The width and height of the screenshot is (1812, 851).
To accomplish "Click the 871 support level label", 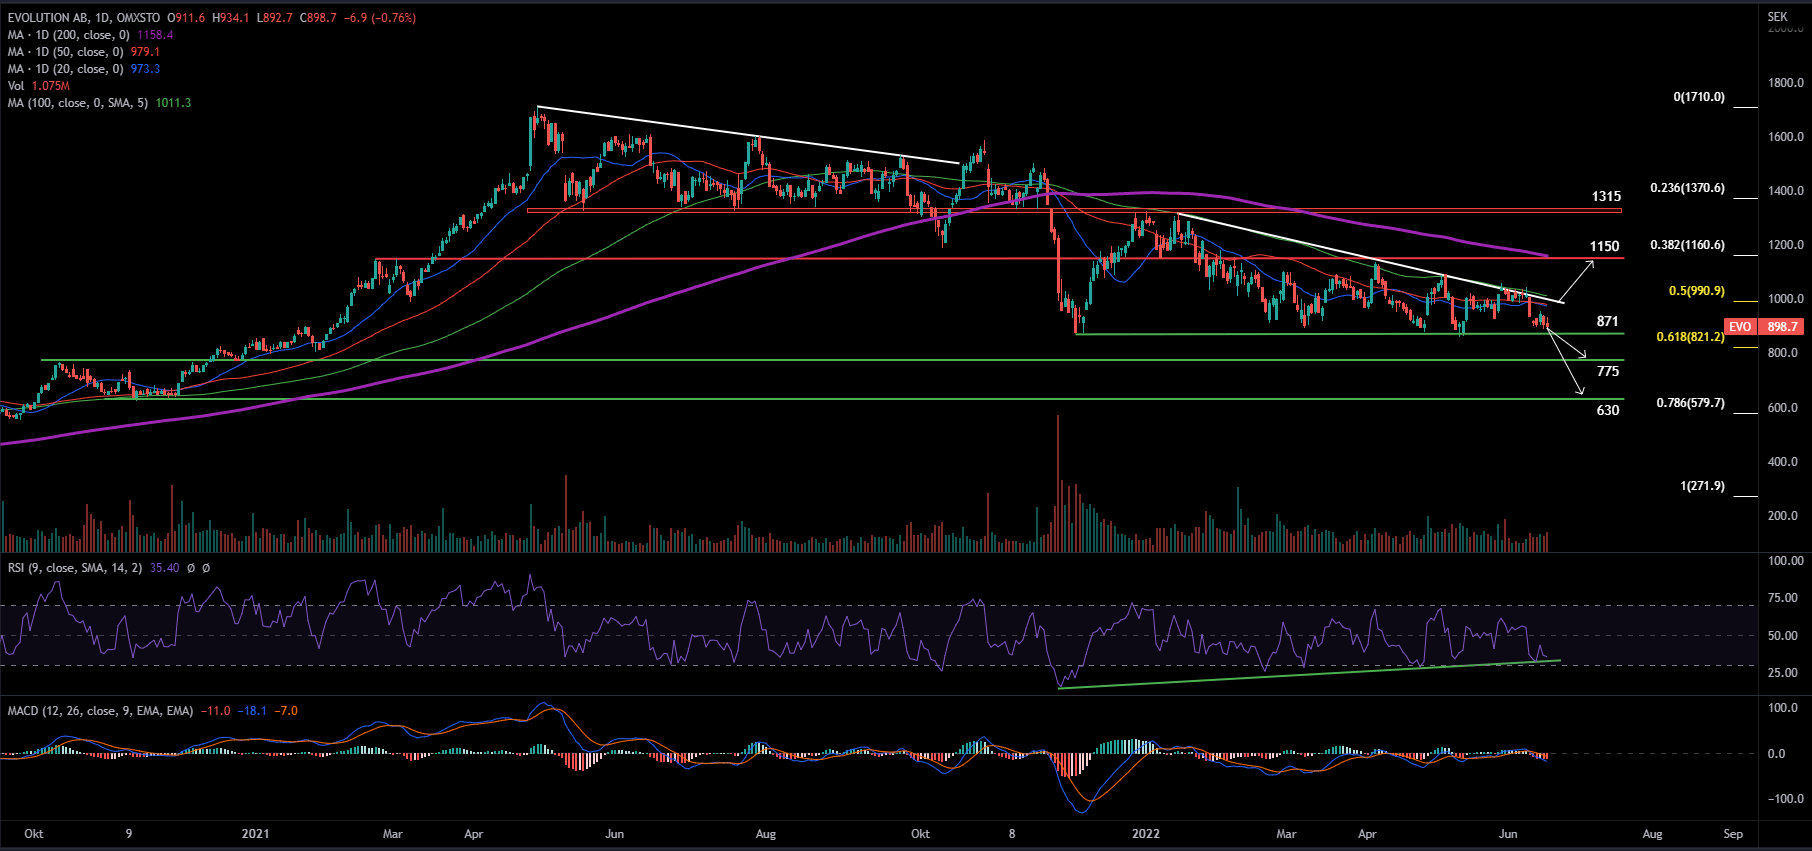I will pos(1607,321).
